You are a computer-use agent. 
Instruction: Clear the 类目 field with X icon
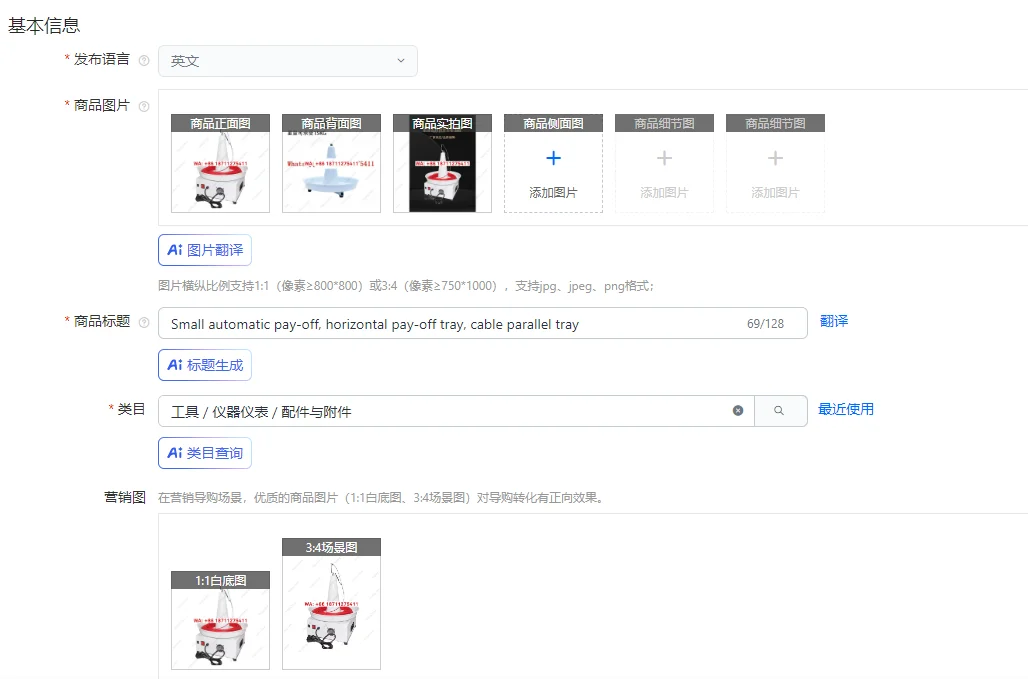point(738,410)
